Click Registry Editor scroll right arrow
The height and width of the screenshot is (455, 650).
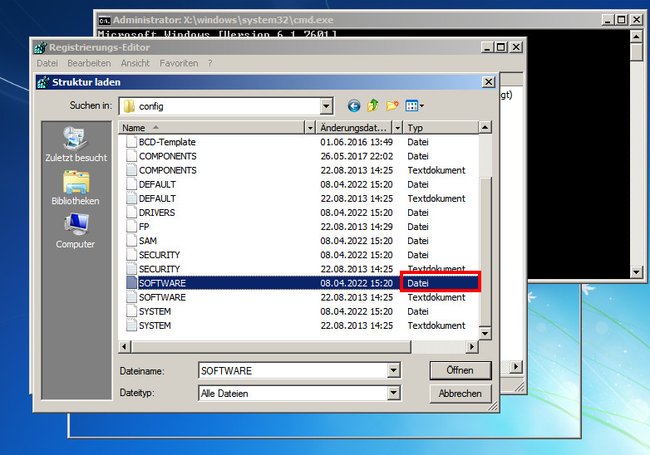coord(516,367)
